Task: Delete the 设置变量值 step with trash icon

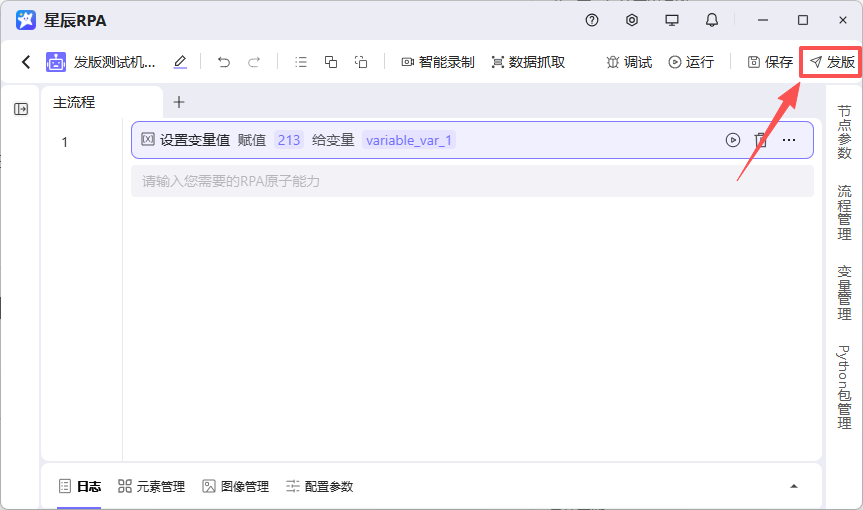Action: point(760,140)
